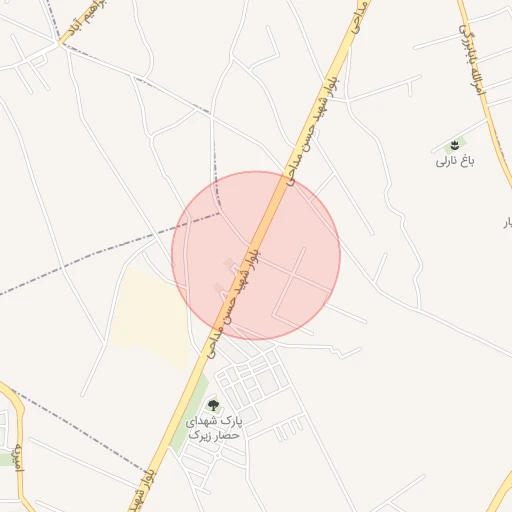Click the امیریه label on the yellow road
512x512 pixels.
[x=19, y=458]
